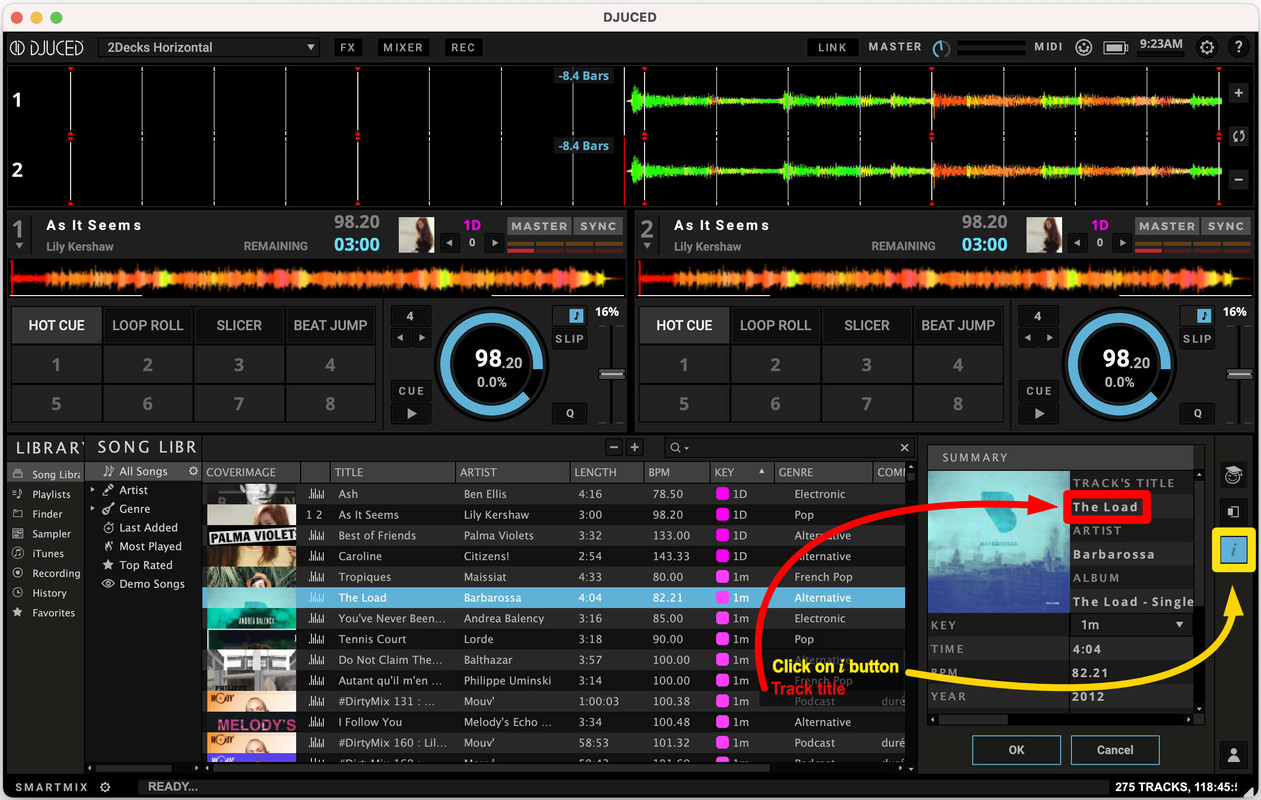Click deck 1 pitch fader handle
Image resolution: width=1261 pixels, height=800 pixels.
(x=612, y=374)
